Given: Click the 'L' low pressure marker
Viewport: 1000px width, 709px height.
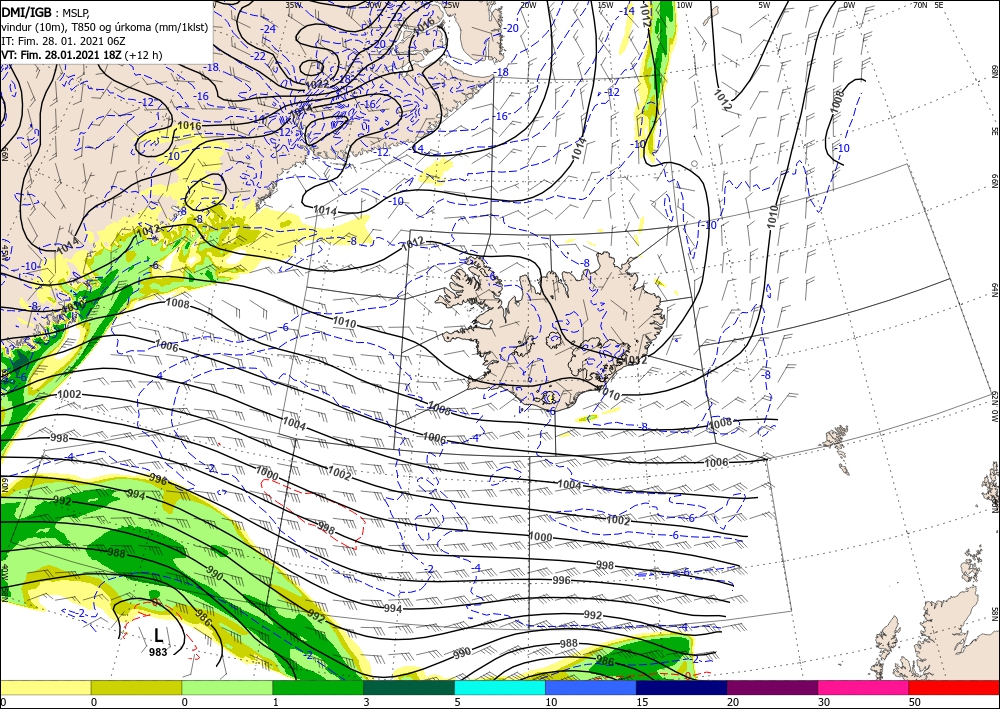Looking at the screenshot, I should [158, 634].
